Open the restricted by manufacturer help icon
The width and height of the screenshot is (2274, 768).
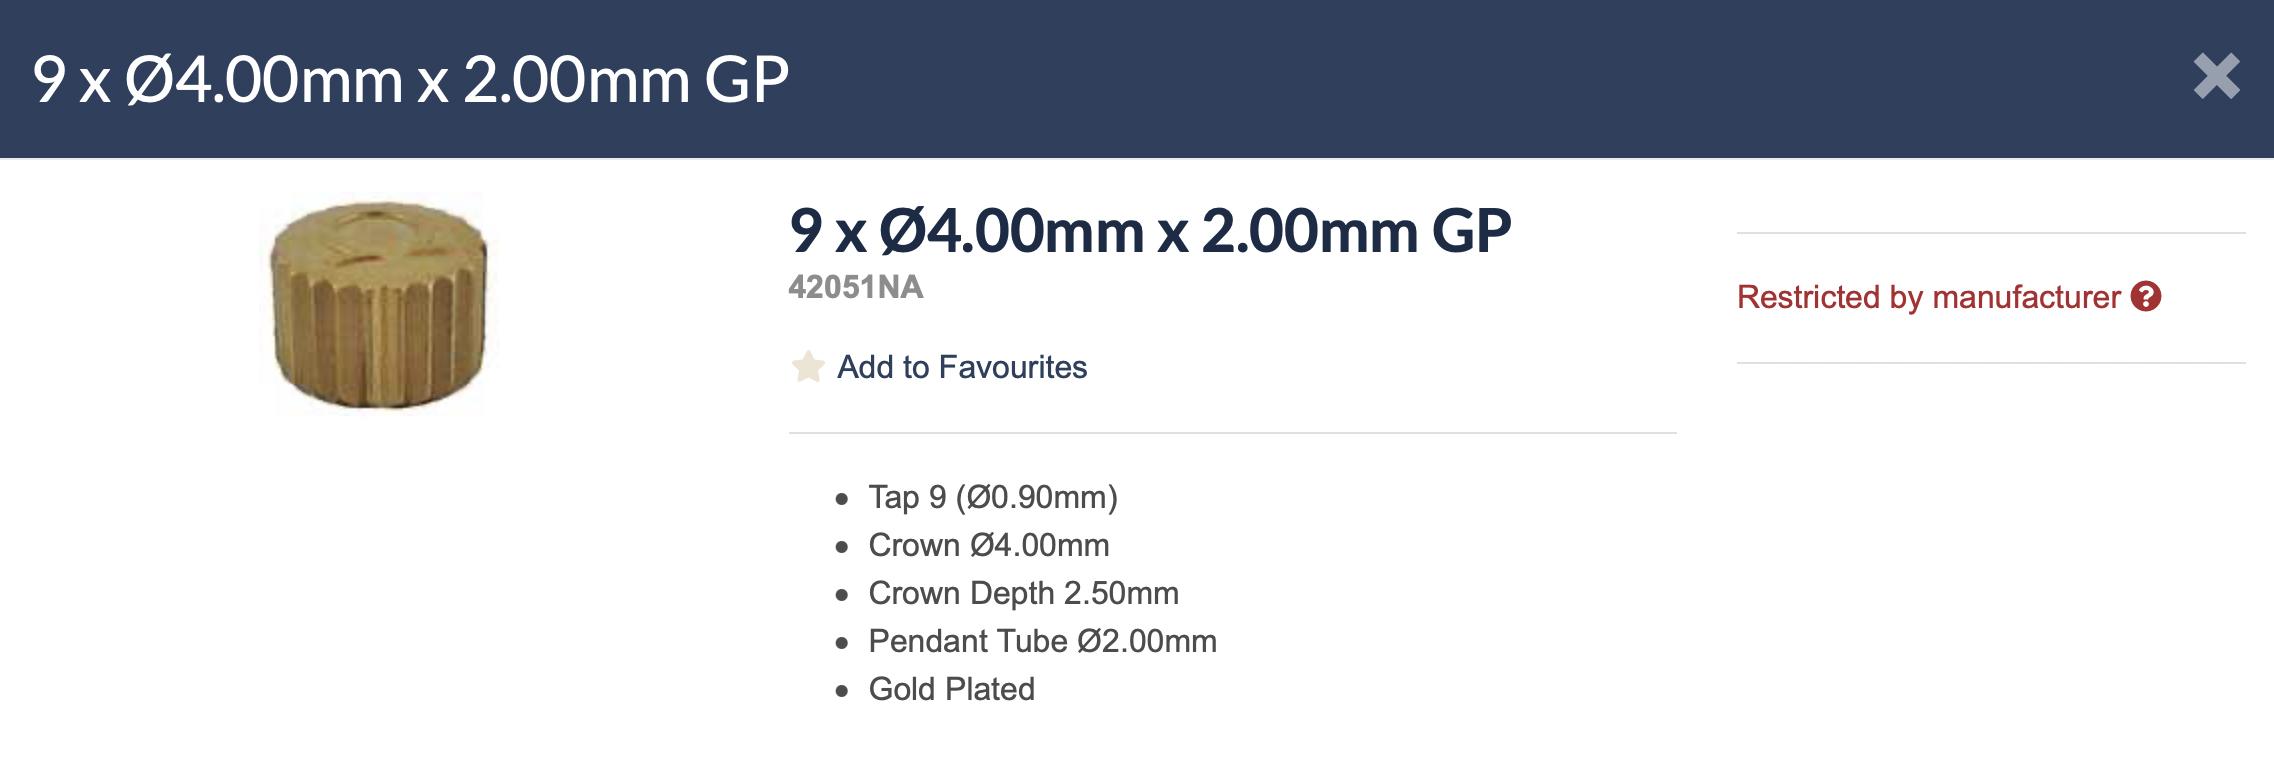click(x=2146, y=296)
